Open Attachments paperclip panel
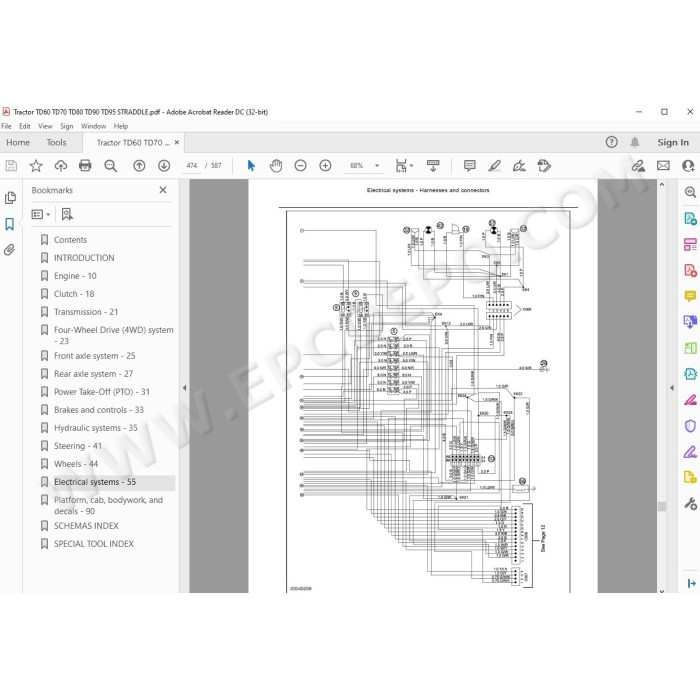The image size is (700, 700). [x=10, y=250]
